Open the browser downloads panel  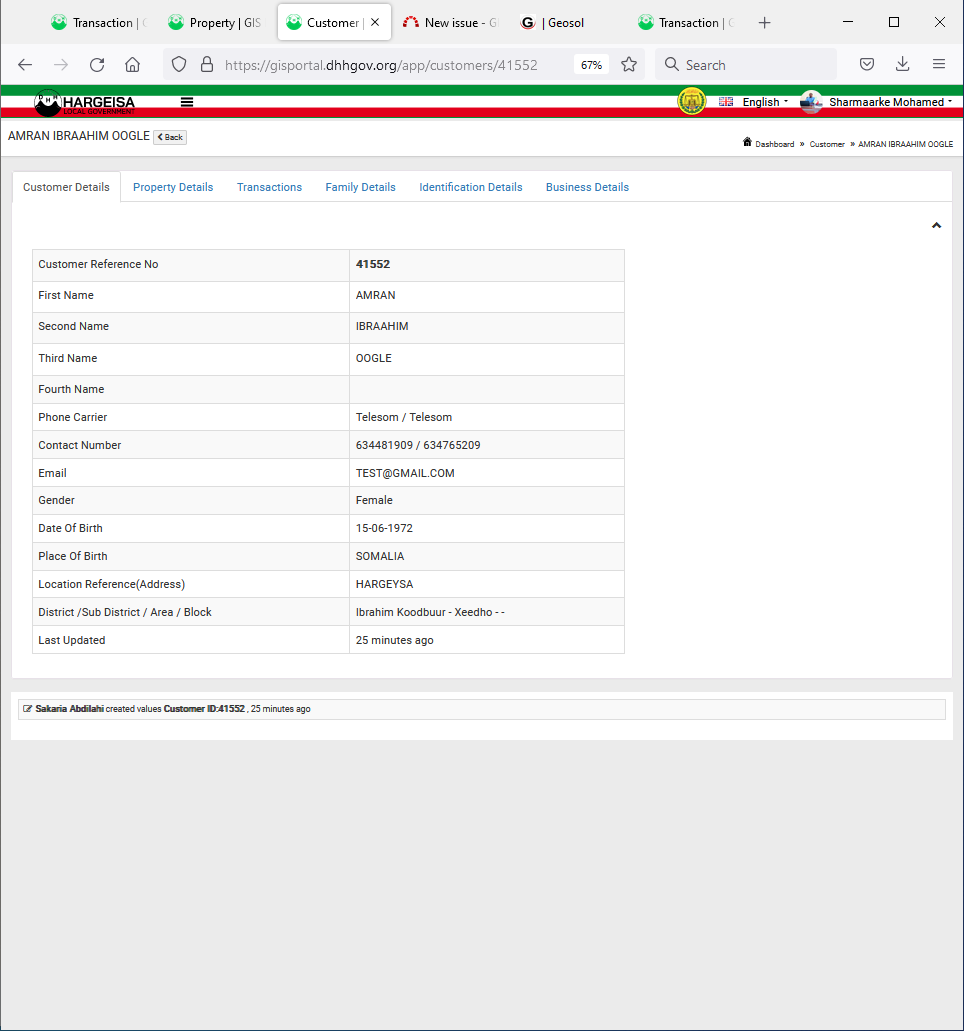903,64
